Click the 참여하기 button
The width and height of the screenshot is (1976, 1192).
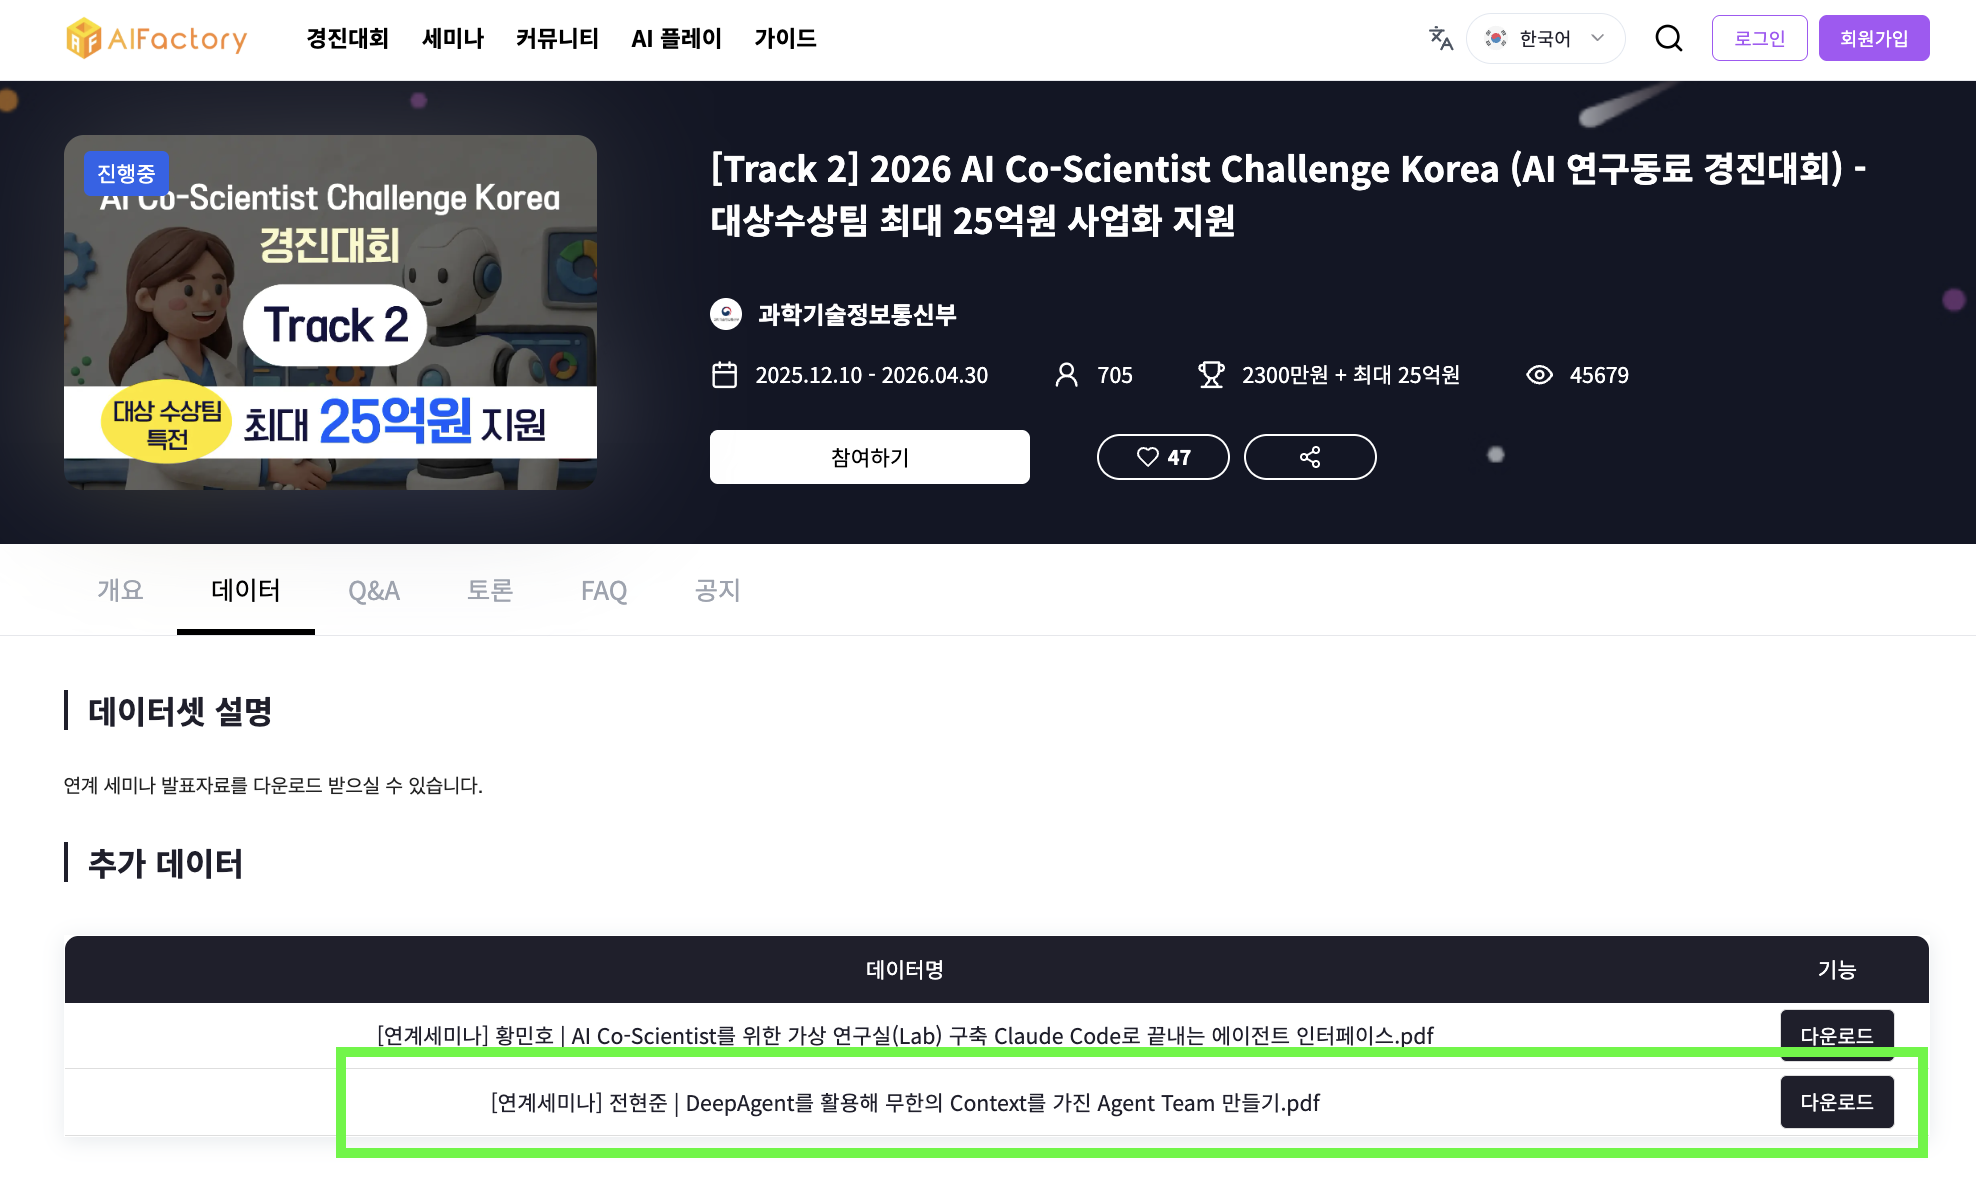pos(870,457)
